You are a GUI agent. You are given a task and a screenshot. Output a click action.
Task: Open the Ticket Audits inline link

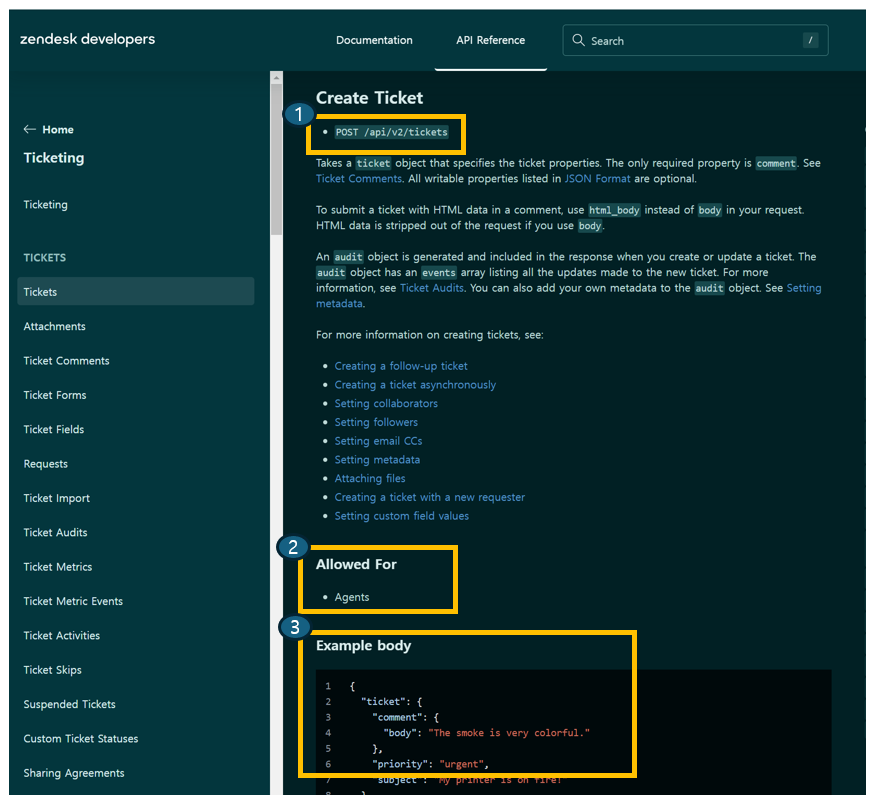(432, 288)
